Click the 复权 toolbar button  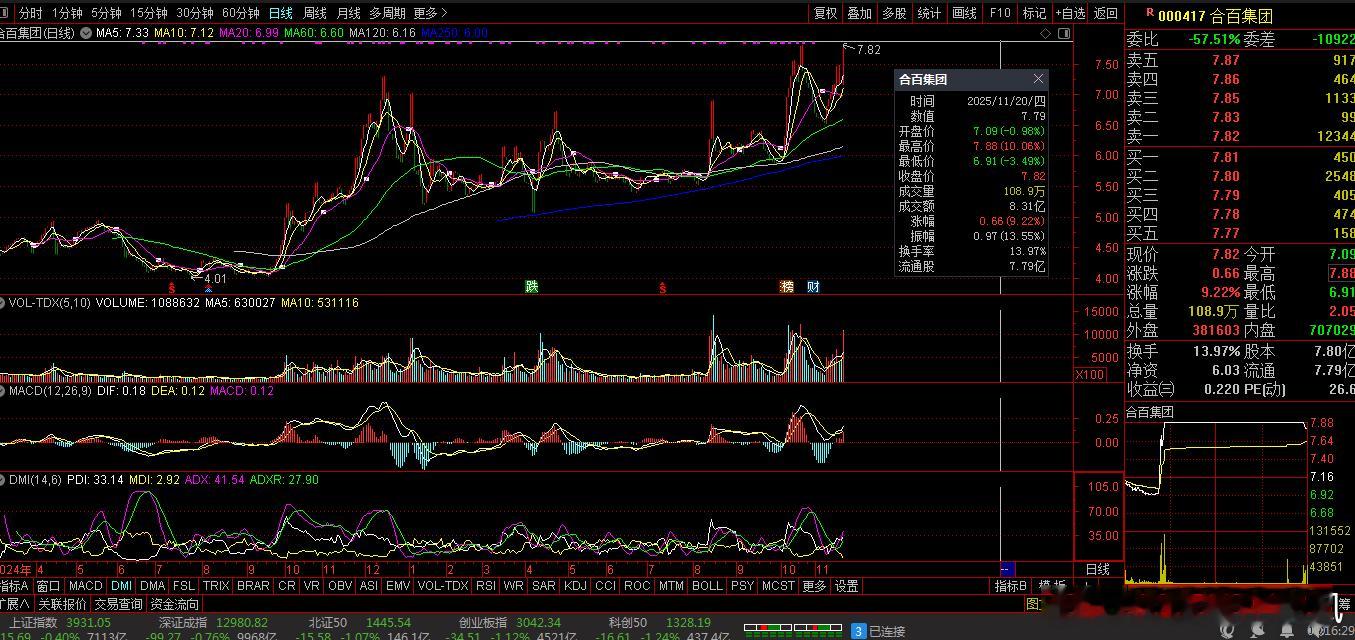(826, 13)
